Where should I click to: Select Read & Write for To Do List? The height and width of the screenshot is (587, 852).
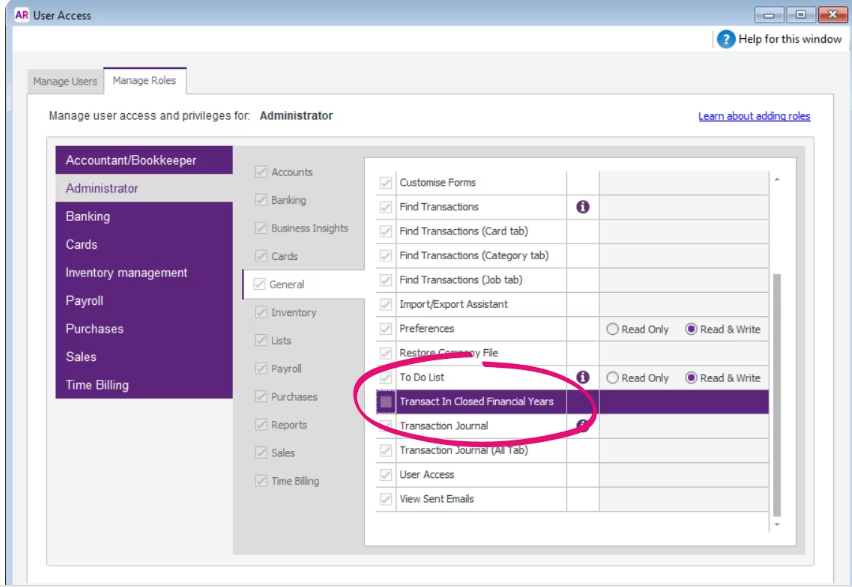[691, 378]
